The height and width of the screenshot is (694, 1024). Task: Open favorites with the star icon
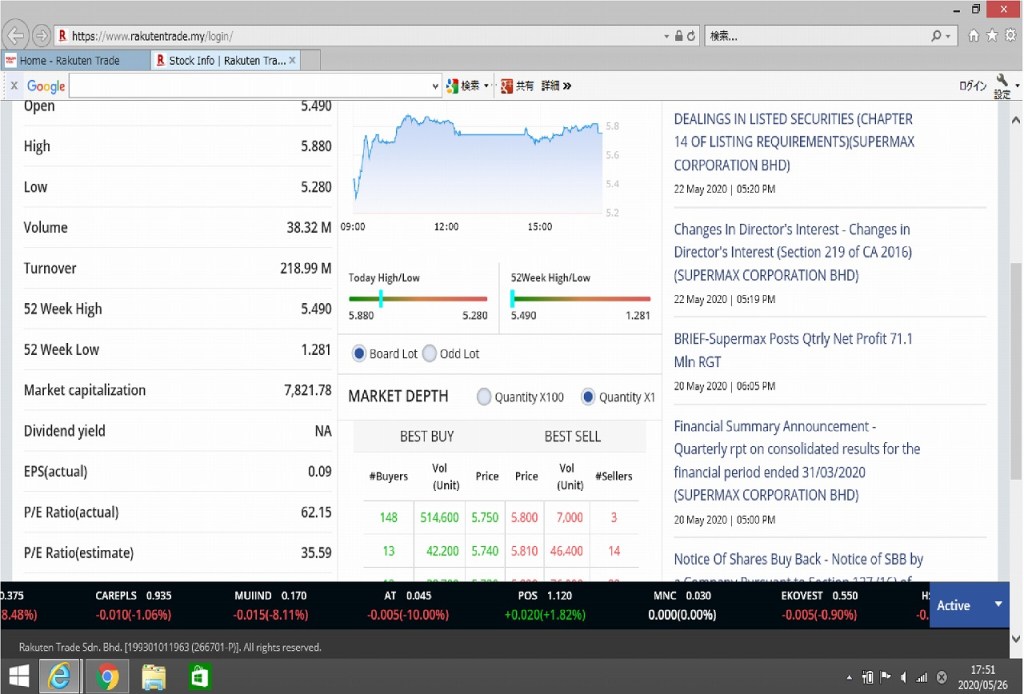pyautogui.click(x=992, y=36)
